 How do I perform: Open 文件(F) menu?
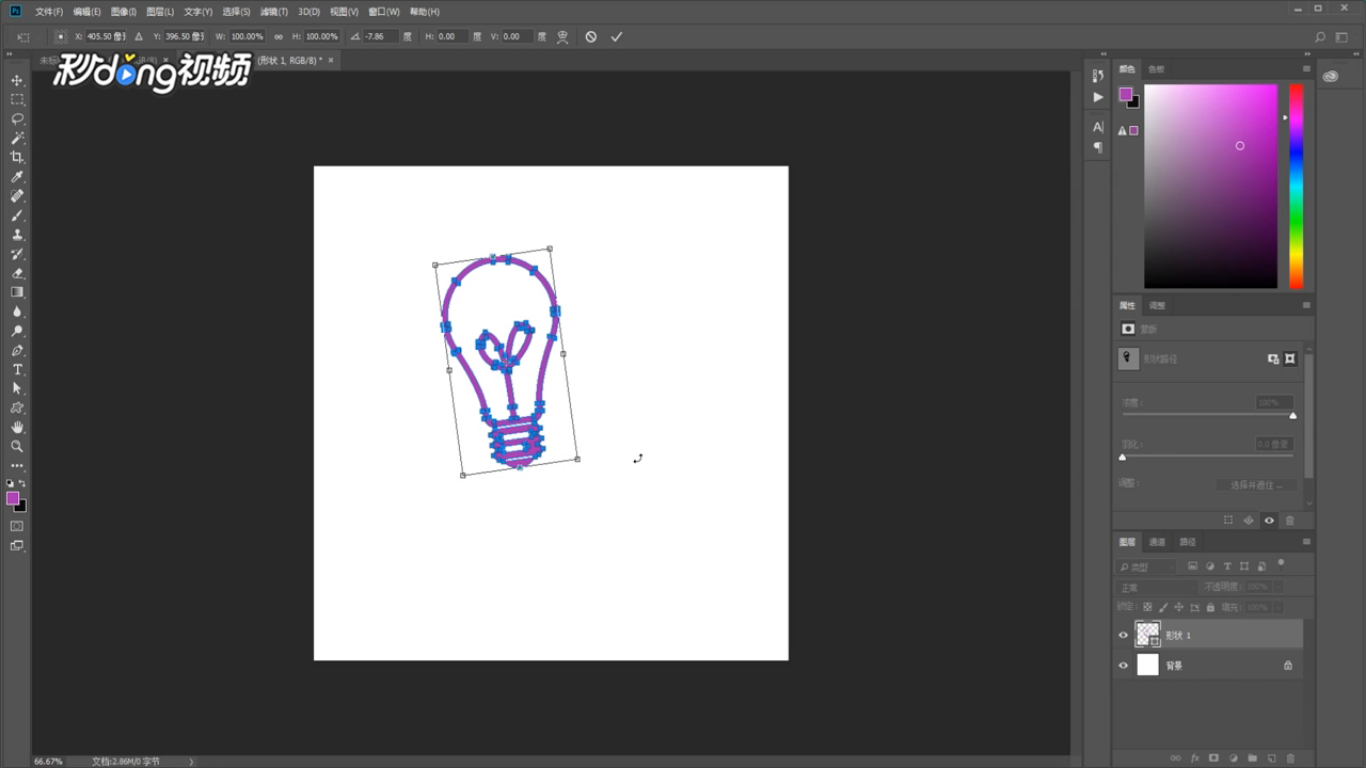click(x=49, y=12)
